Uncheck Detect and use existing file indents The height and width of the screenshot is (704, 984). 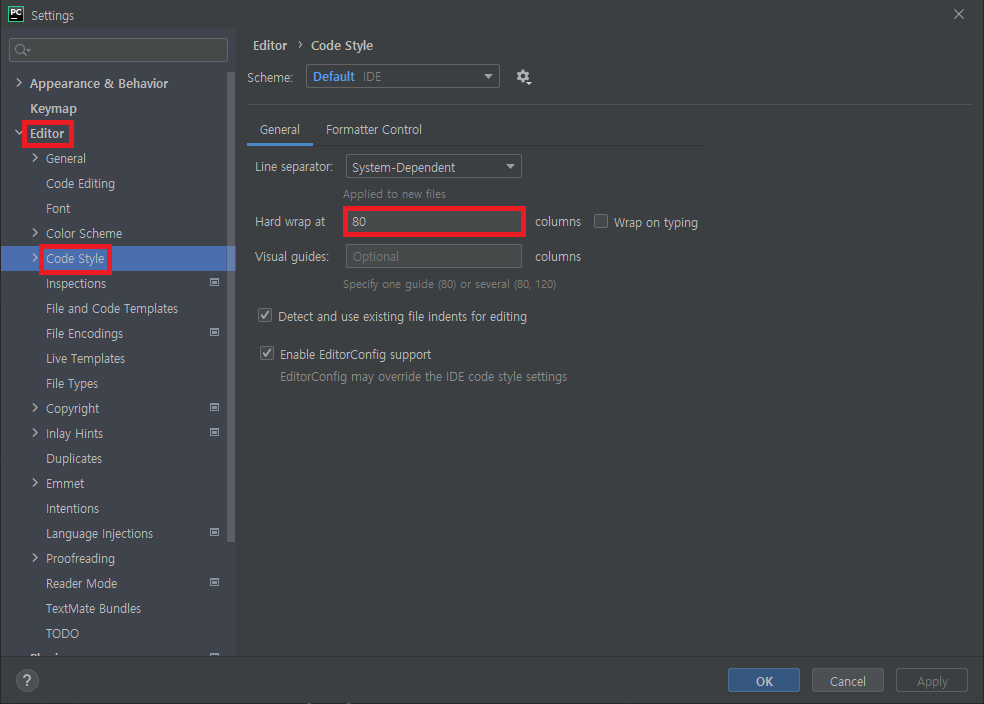point(265,316)
